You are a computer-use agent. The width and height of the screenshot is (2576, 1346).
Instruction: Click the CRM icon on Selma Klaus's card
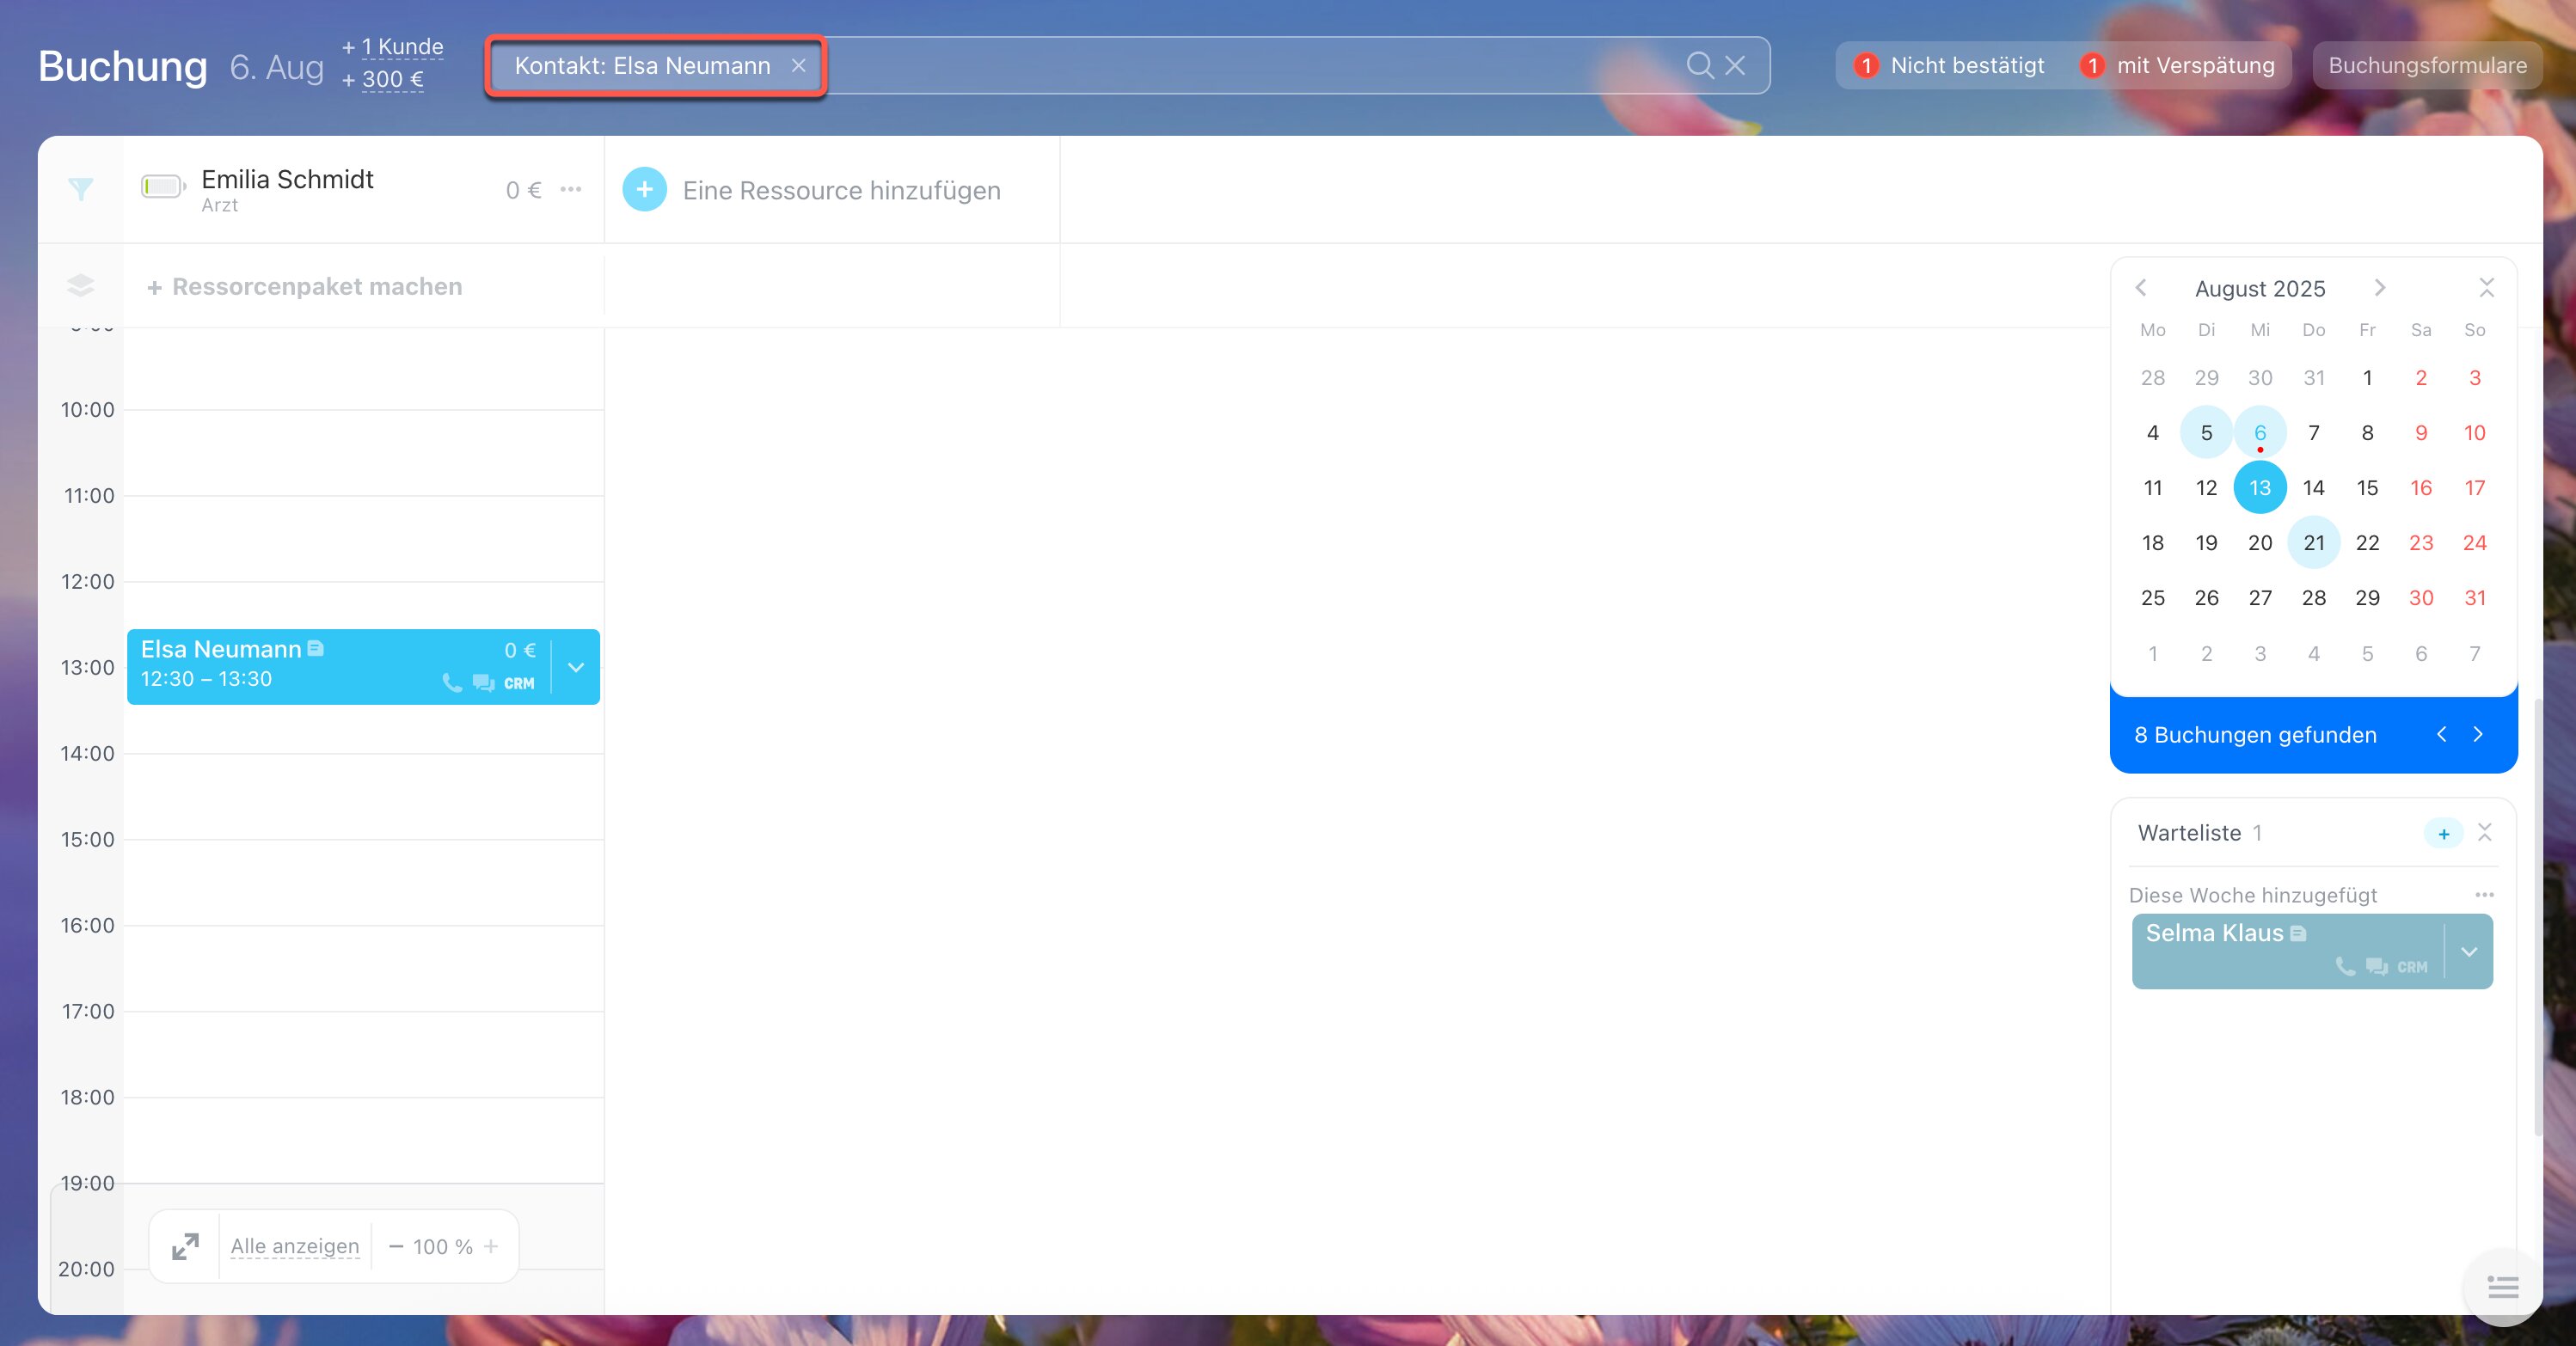click(2411, 967)
